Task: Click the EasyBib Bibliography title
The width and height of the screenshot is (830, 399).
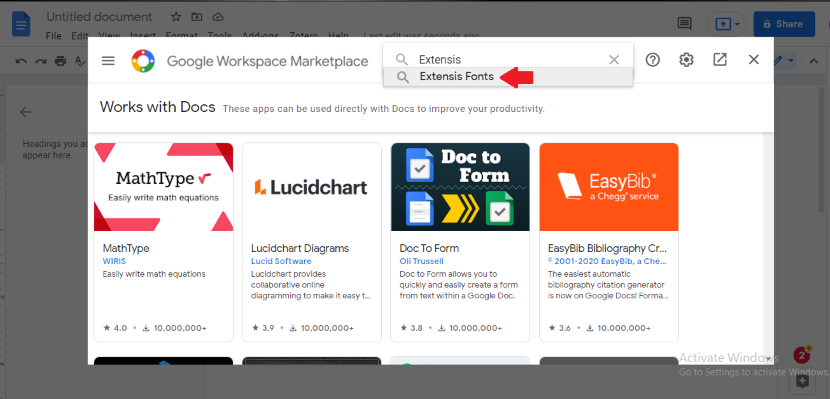Action: pyautogui.click(x=607, y=248)
